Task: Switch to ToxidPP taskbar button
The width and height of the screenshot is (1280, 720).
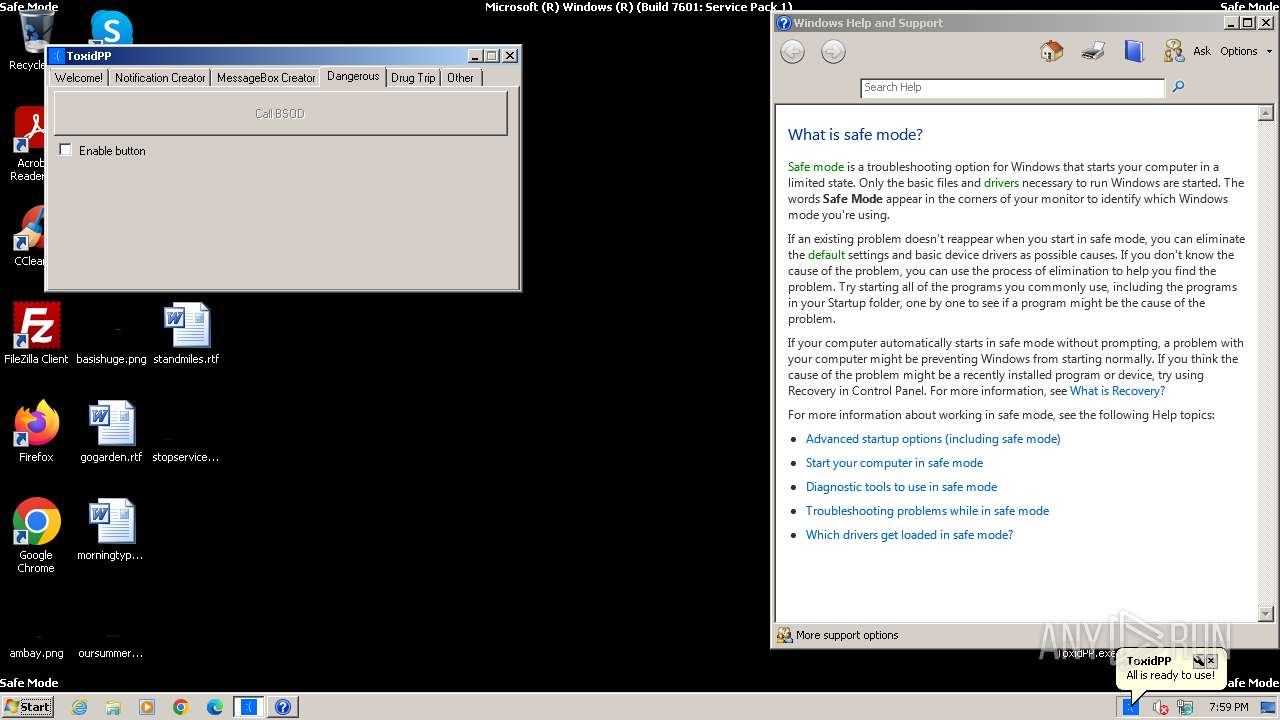Action: 249,707
